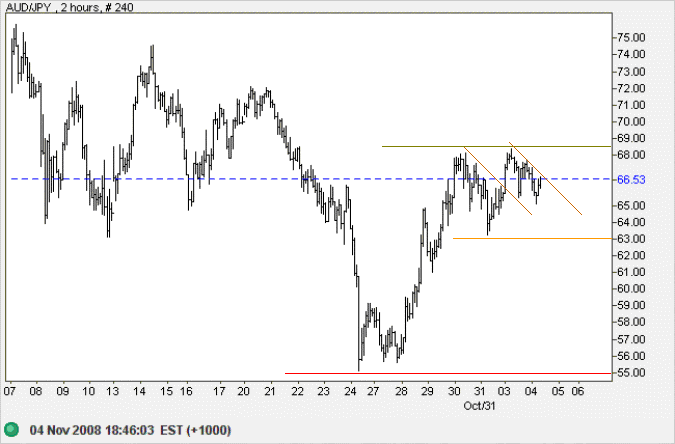The width and height of the screenshot is (675, 444).
Task: Click the 65.00 price axis label
Action: pos(631,205)
